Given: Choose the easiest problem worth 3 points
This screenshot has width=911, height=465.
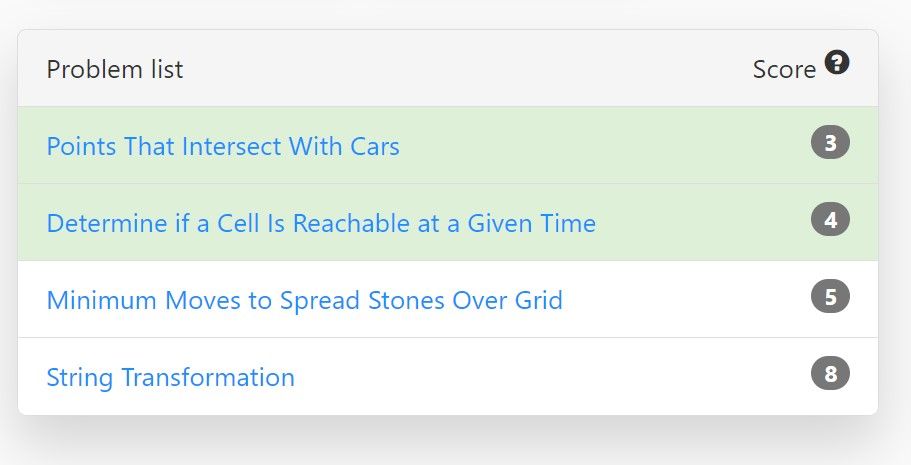Looking at the screenshot, I should tap(223, 146).
